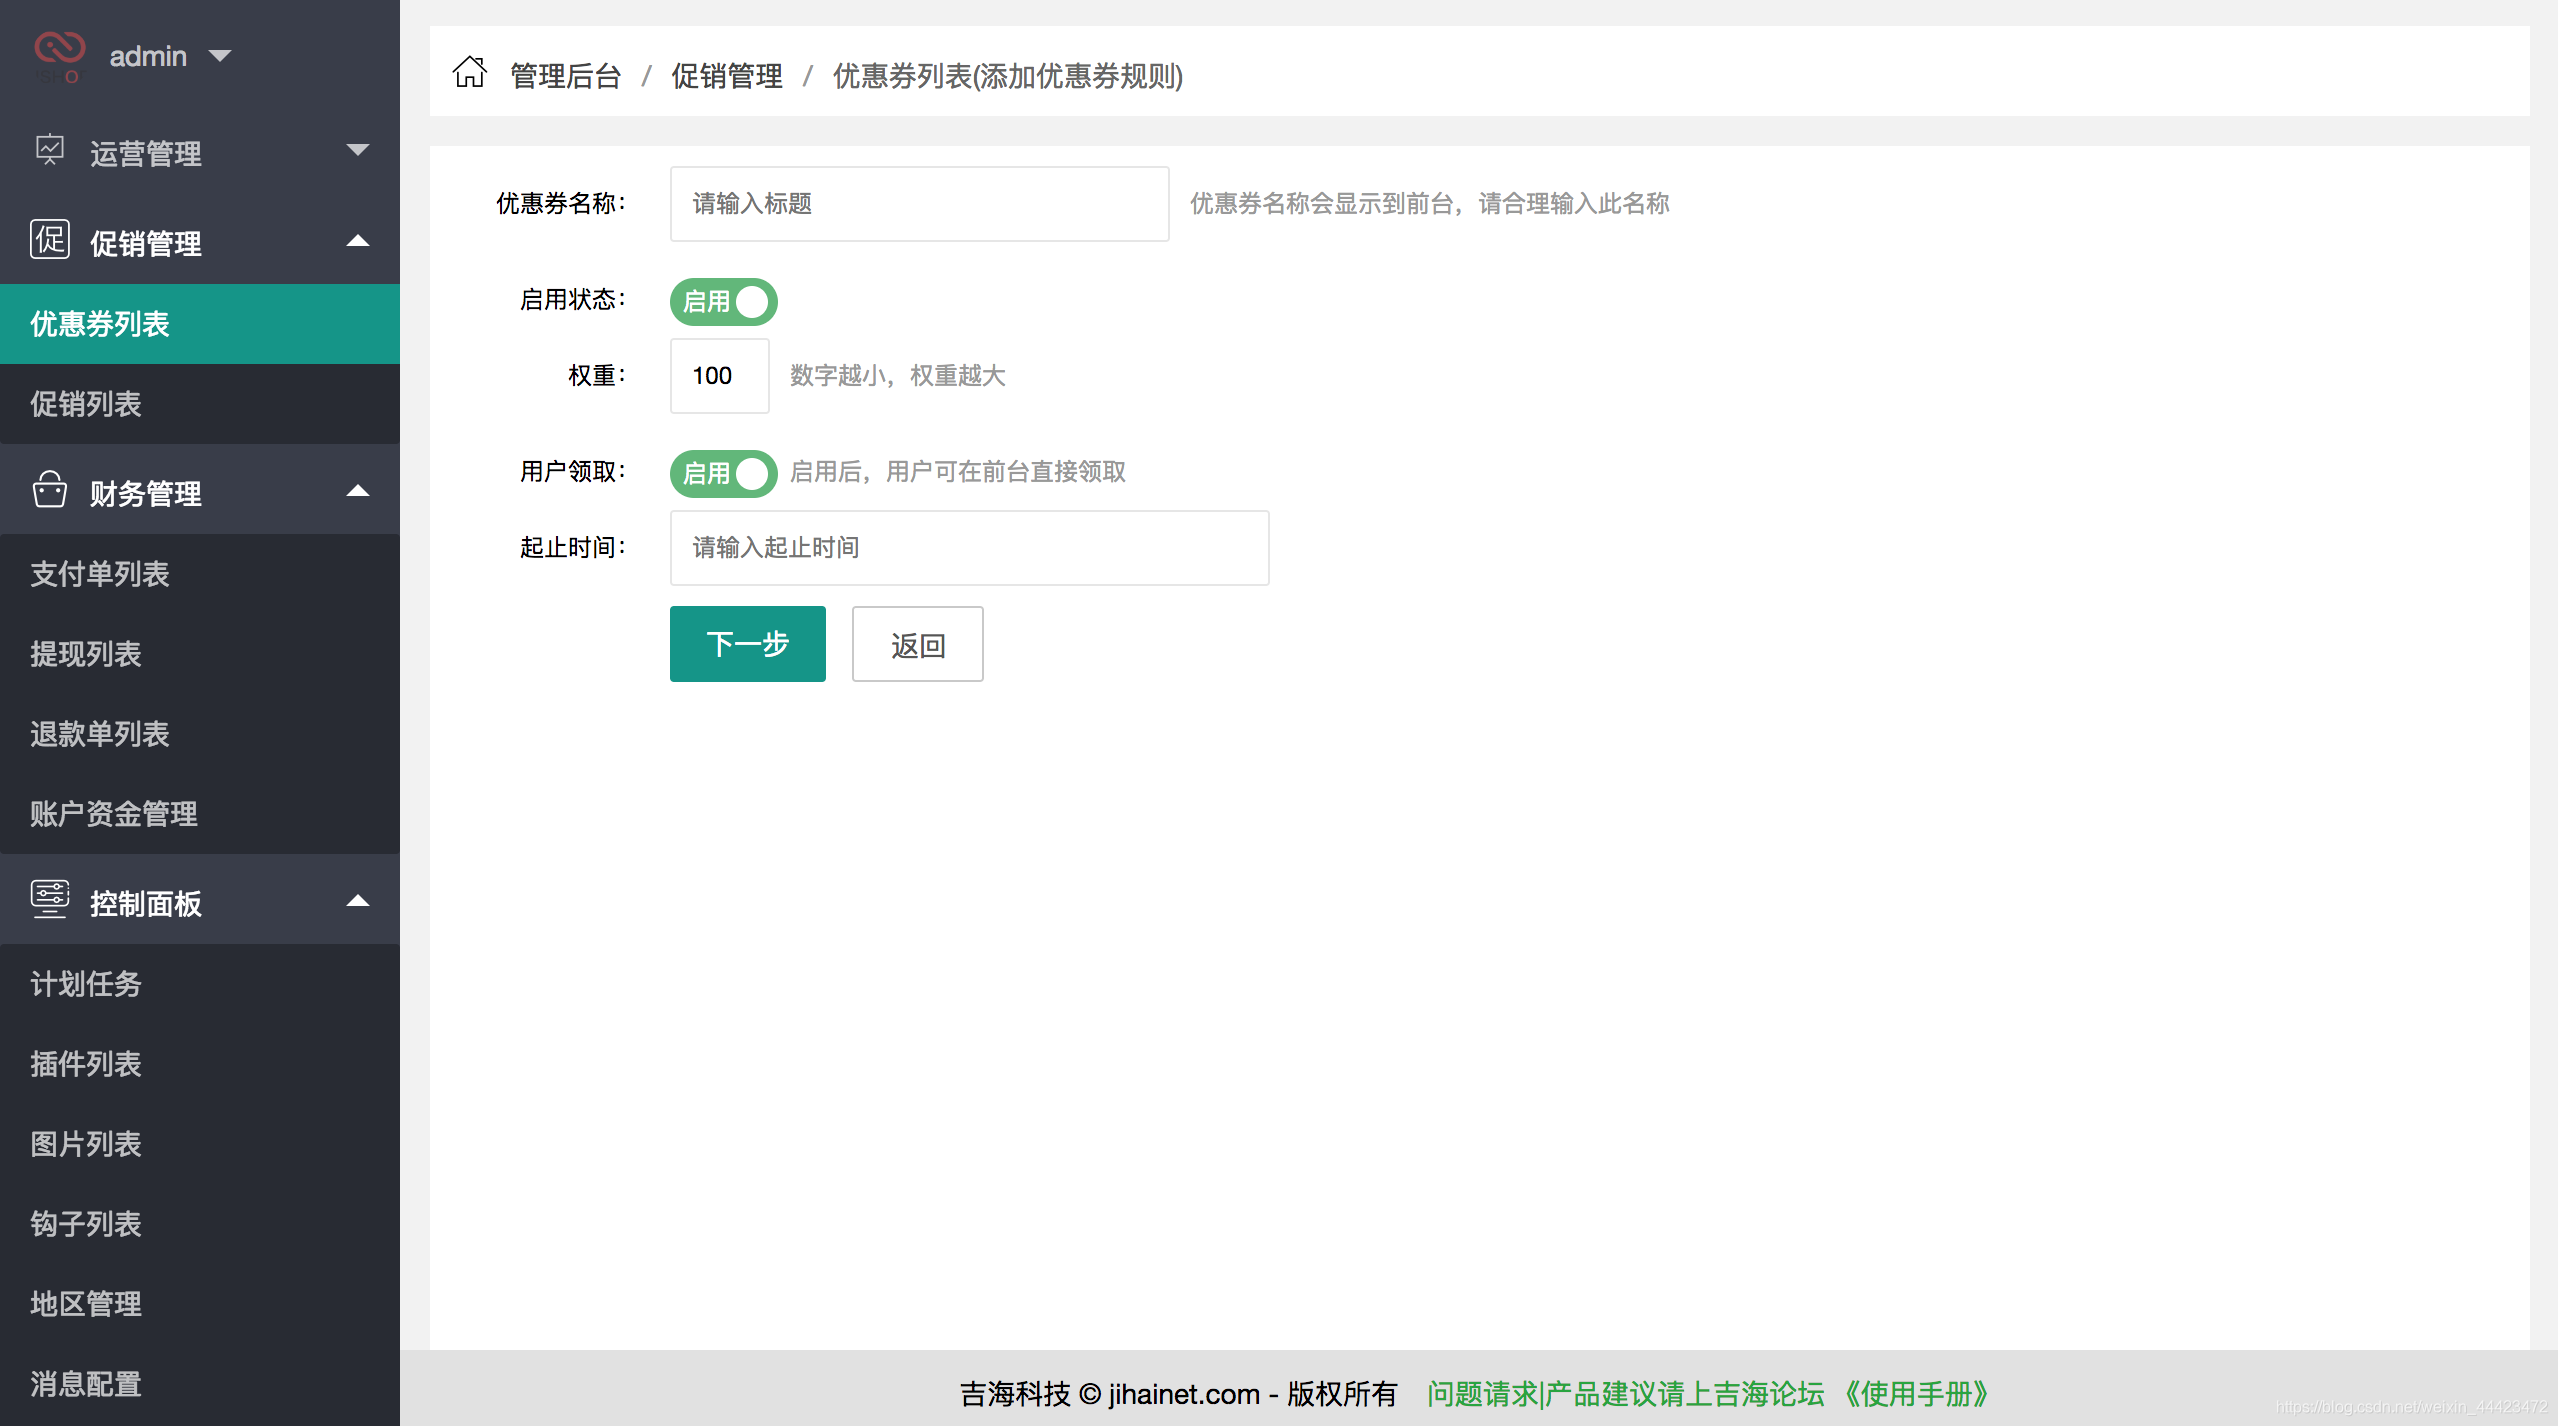Click the 促 icon next to 促销管理
This screenshot has height=1426, width=2558.
tap(50, 240)
